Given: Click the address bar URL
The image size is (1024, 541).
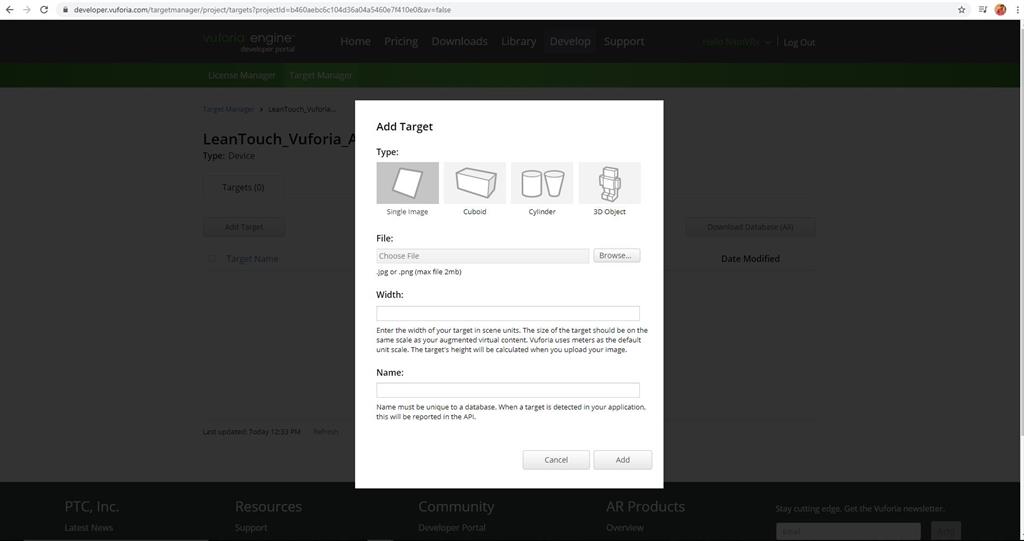Looking at the screenshot, I should pyautogui.click(x=262, y=10).
